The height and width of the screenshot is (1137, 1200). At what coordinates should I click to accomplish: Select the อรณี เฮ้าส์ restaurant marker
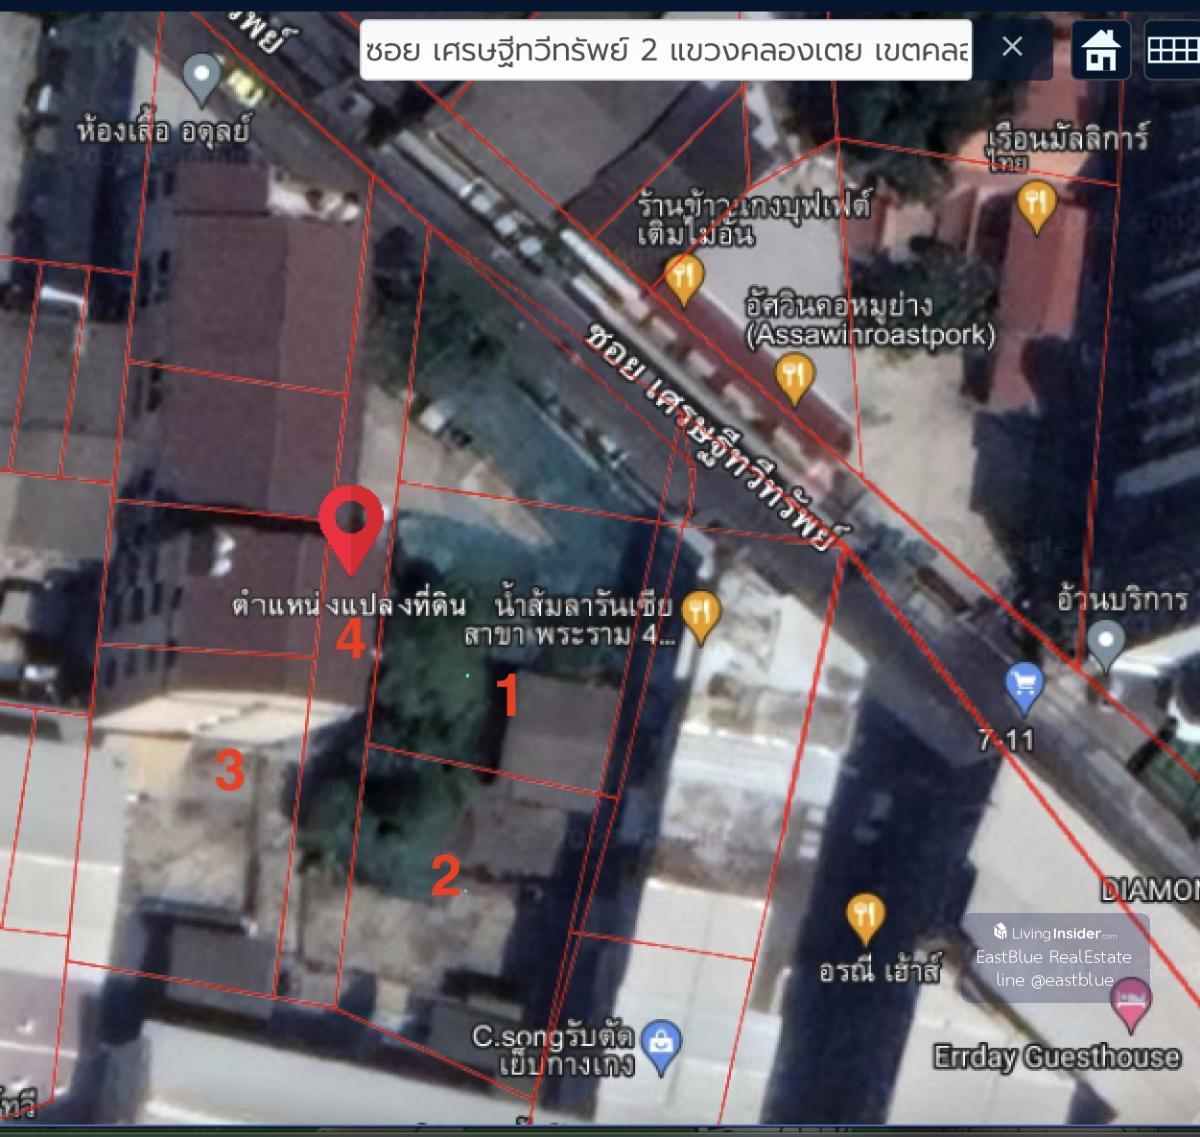coord(864,916)
